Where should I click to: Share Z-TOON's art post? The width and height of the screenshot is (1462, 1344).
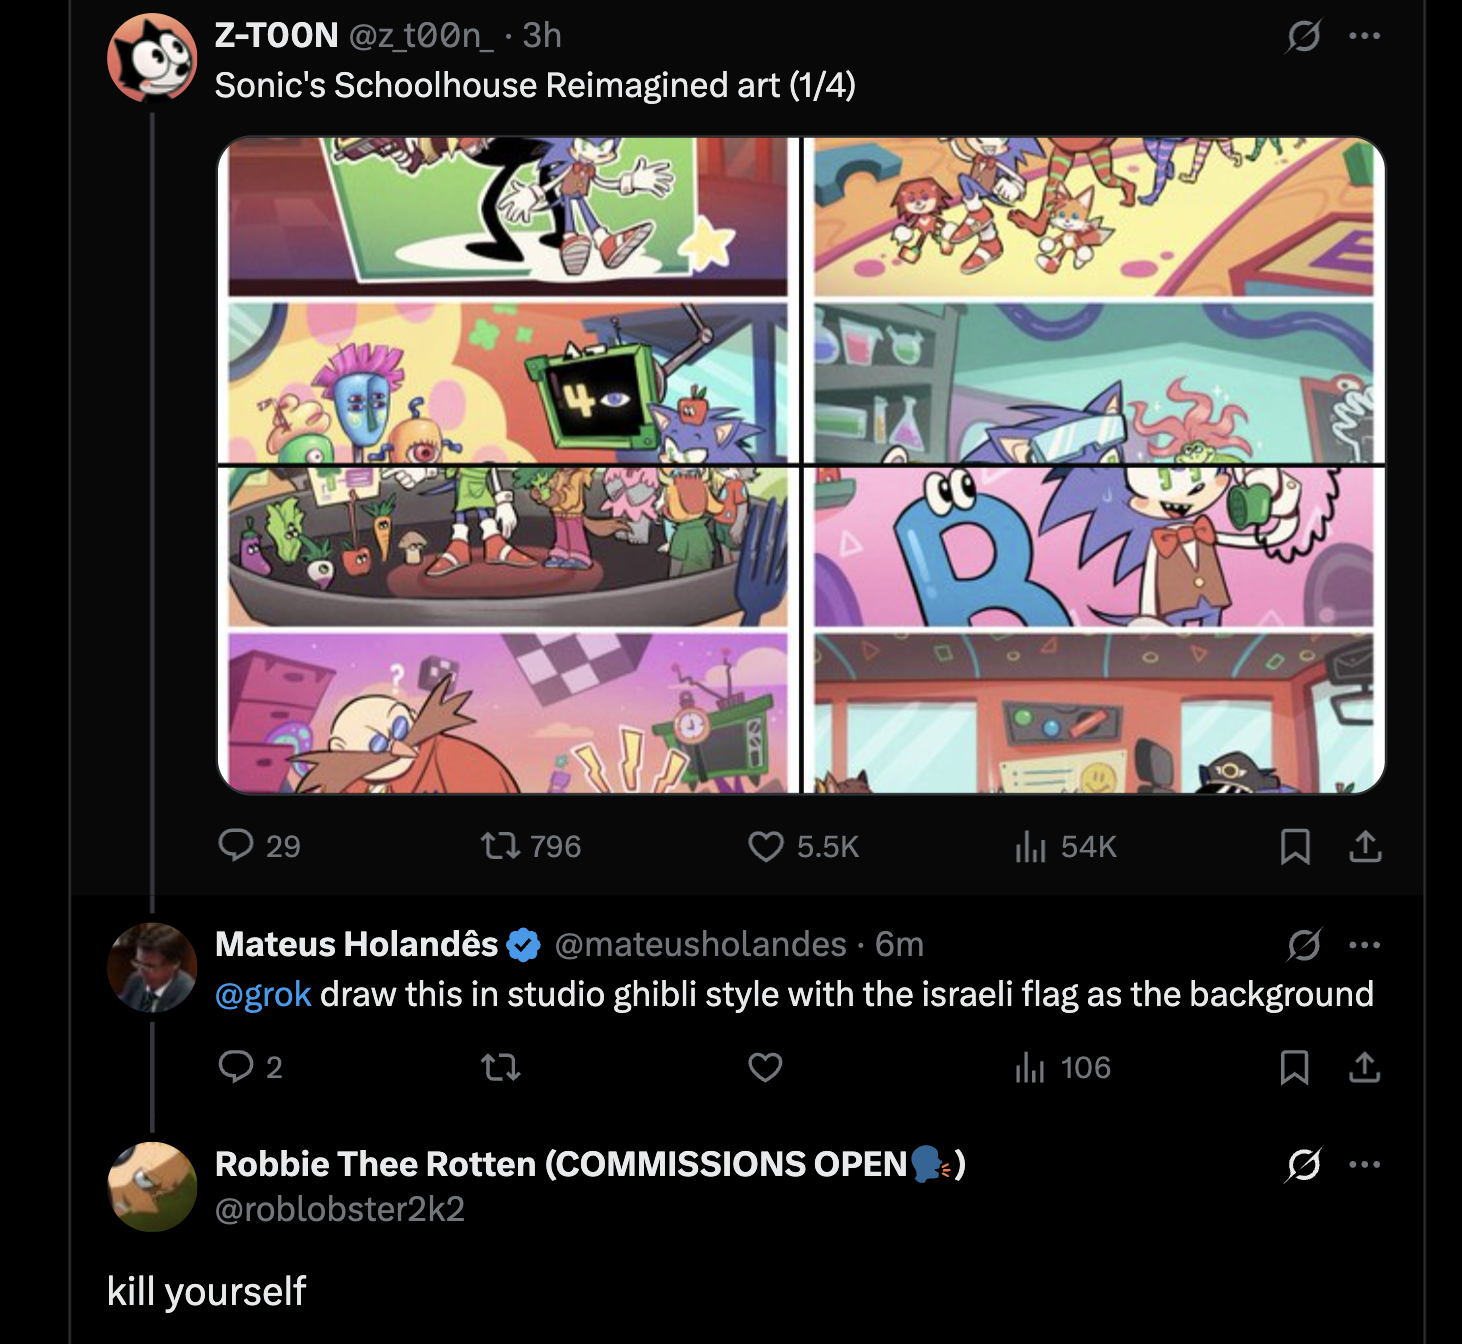[x=1365, y=847]
